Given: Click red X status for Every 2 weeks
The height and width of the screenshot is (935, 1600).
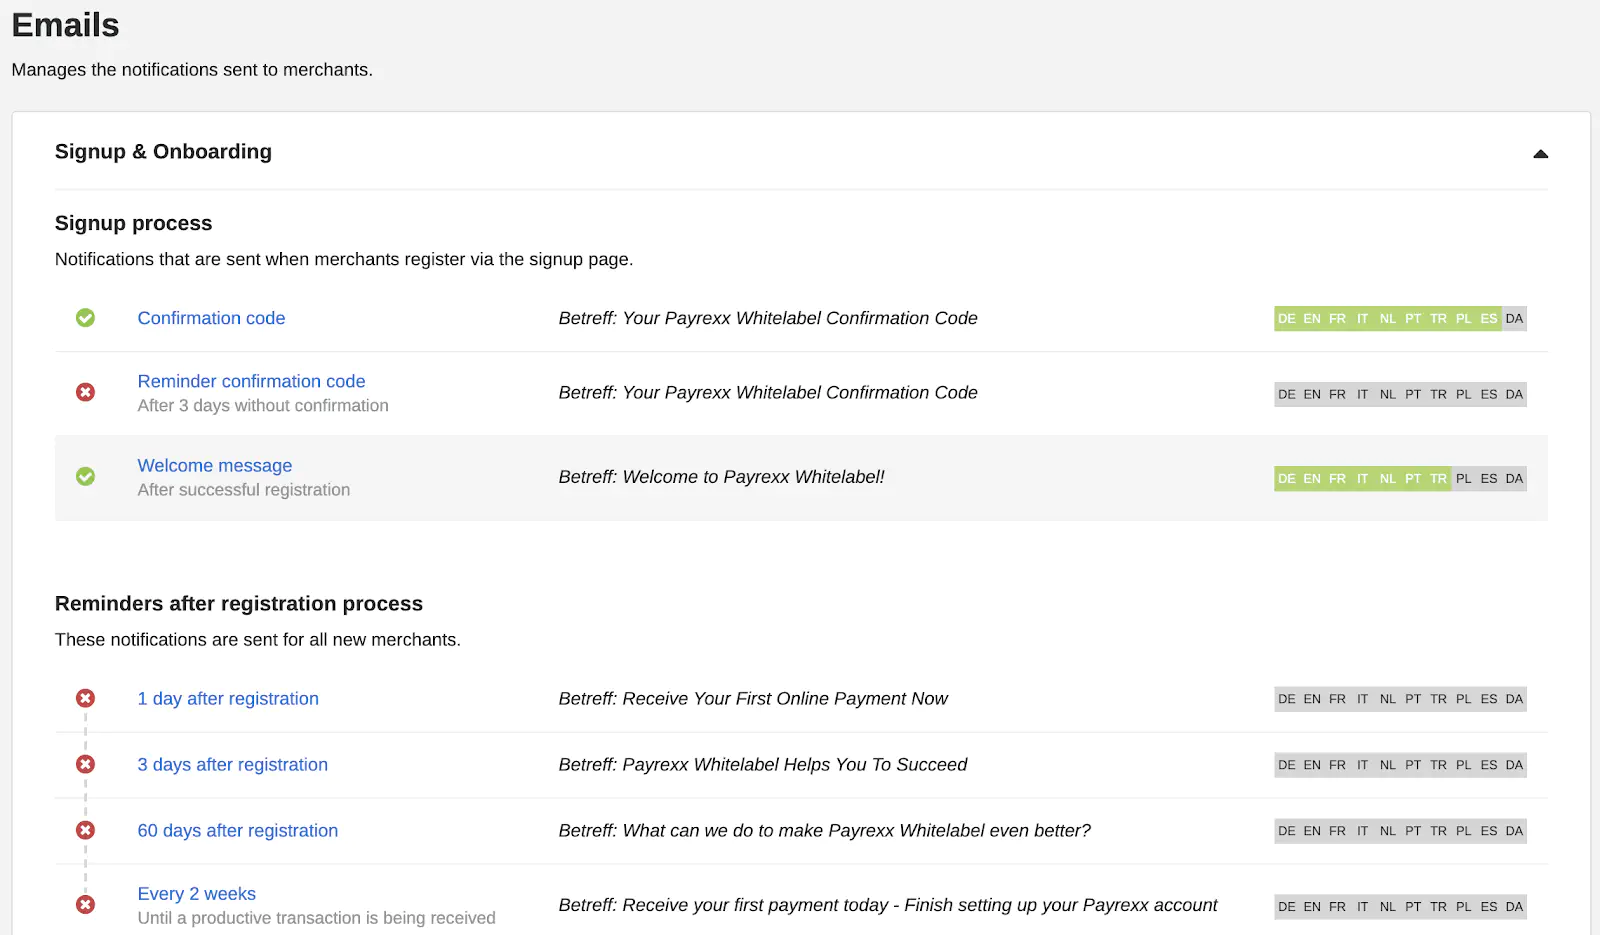Looking at the screenshot, I should (x=86, y=904).
